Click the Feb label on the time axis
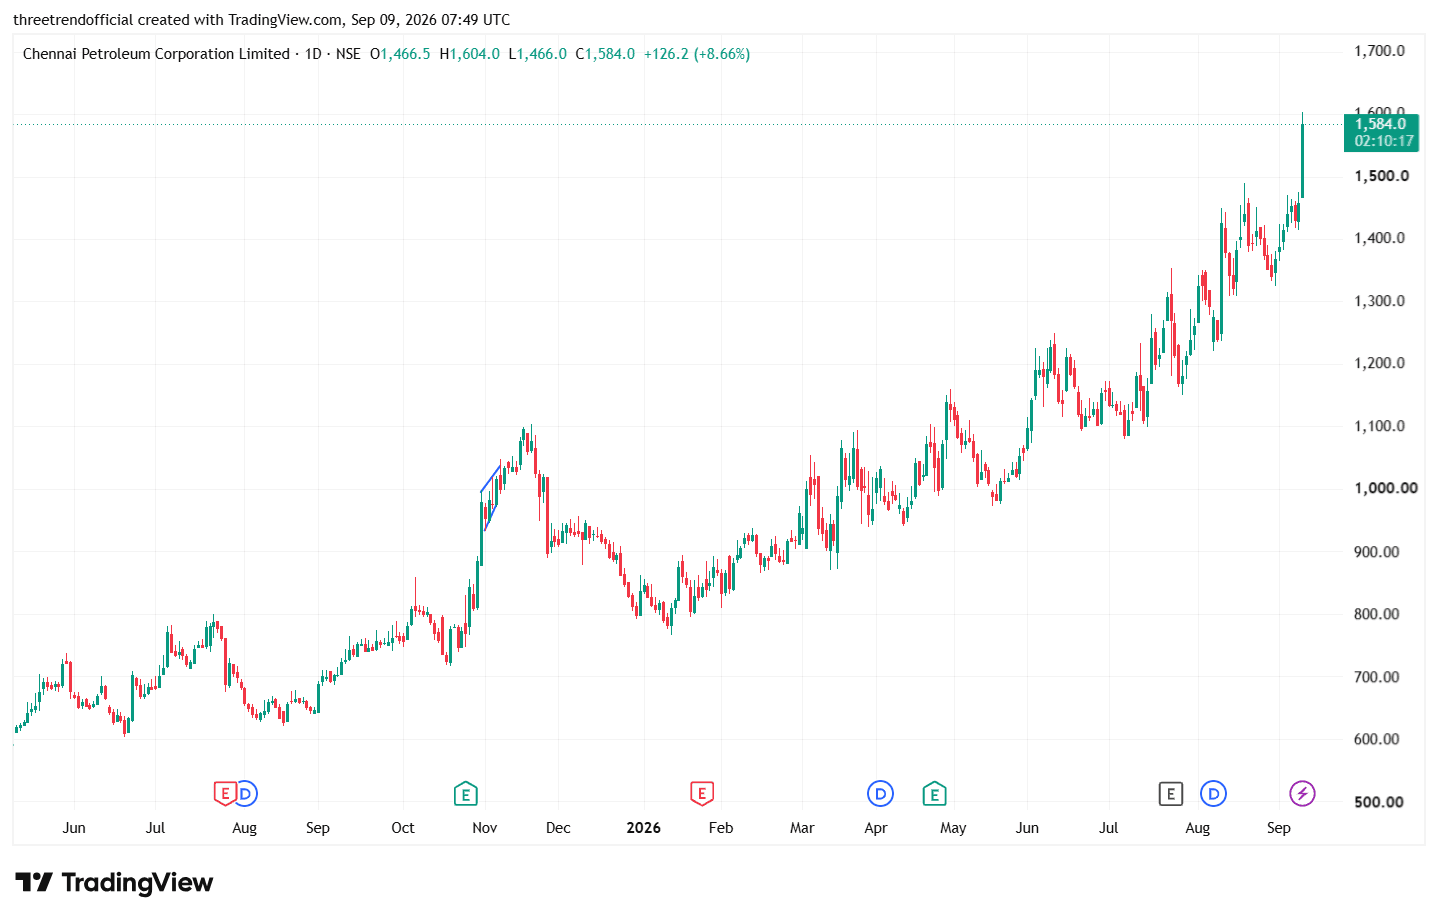This screenshot has height=920, width=1438. click(721, 828)
